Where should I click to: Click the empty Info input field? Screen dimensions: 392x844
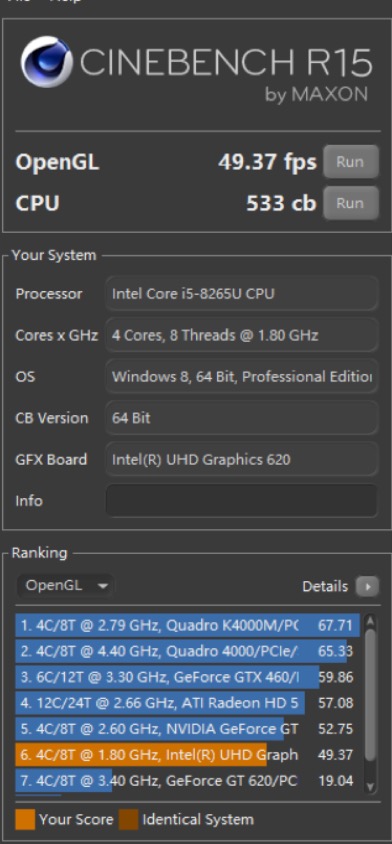point(242,501)
